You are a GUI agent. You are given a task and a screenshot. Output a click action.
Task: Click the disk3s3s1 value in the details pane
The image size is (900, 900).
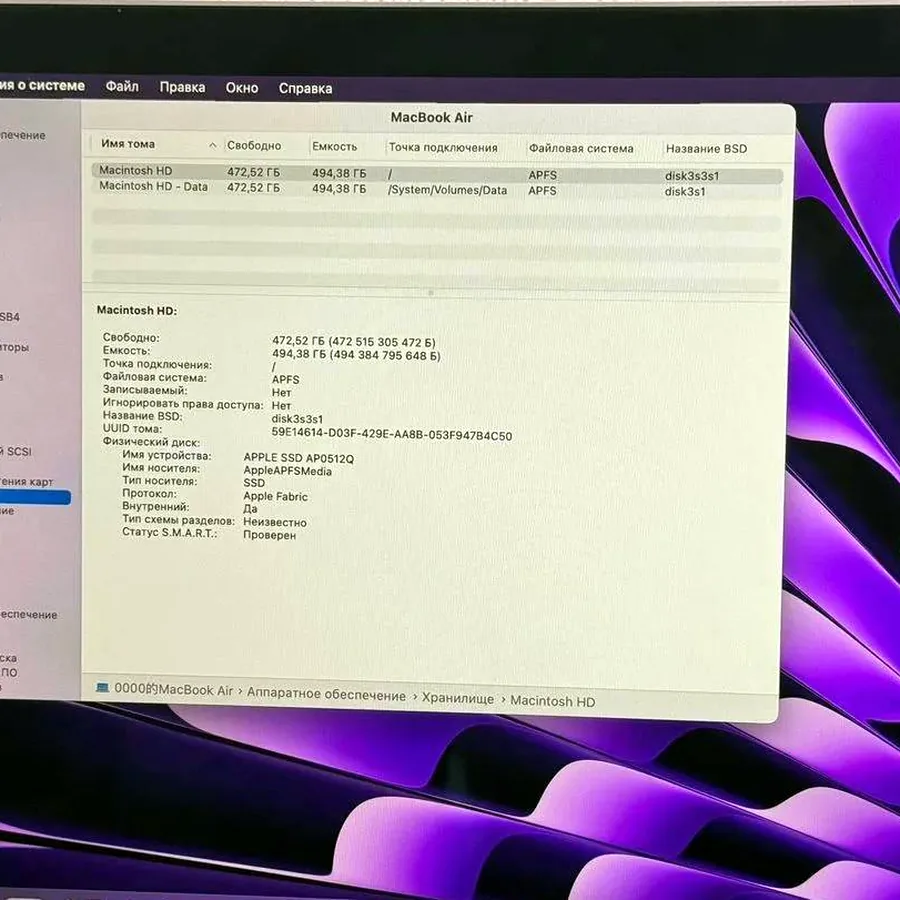(297, 419)
